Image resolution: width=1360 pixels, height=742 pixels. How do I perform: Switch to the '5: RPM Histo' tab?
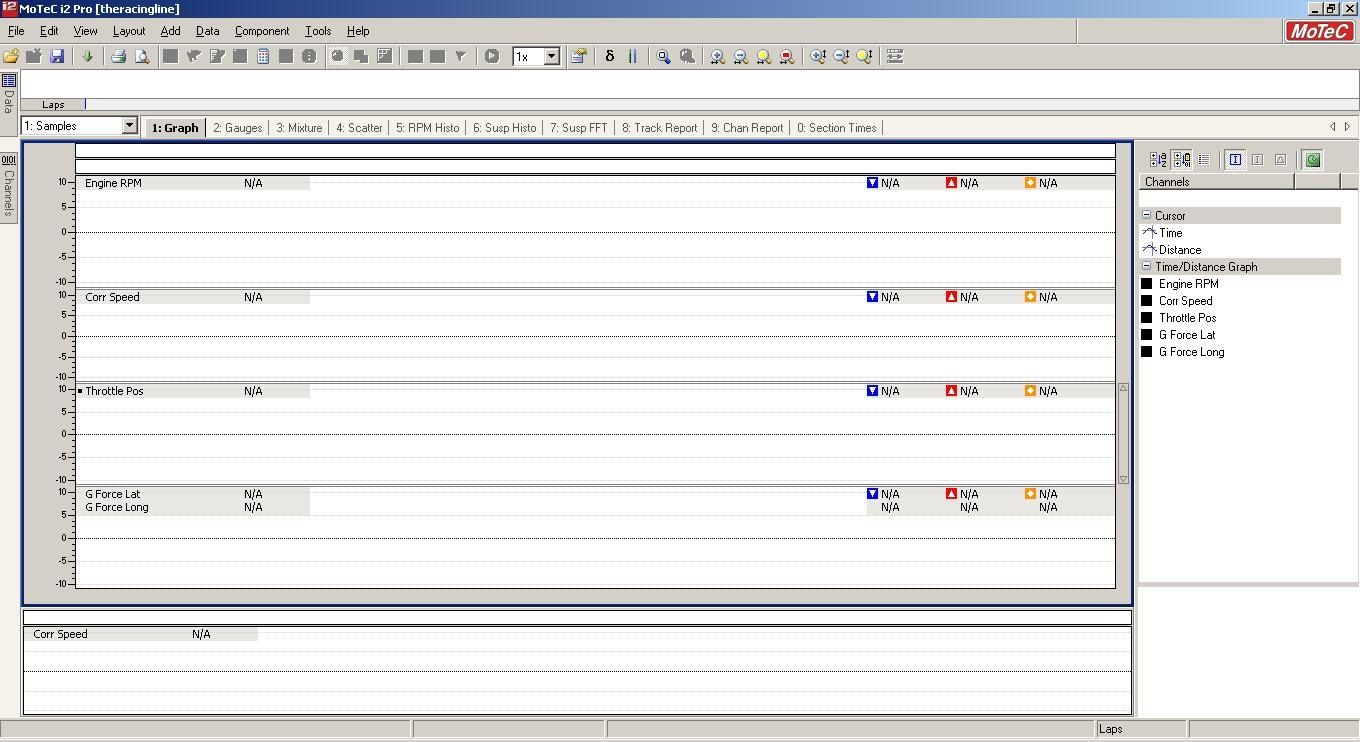coord(427,128)
